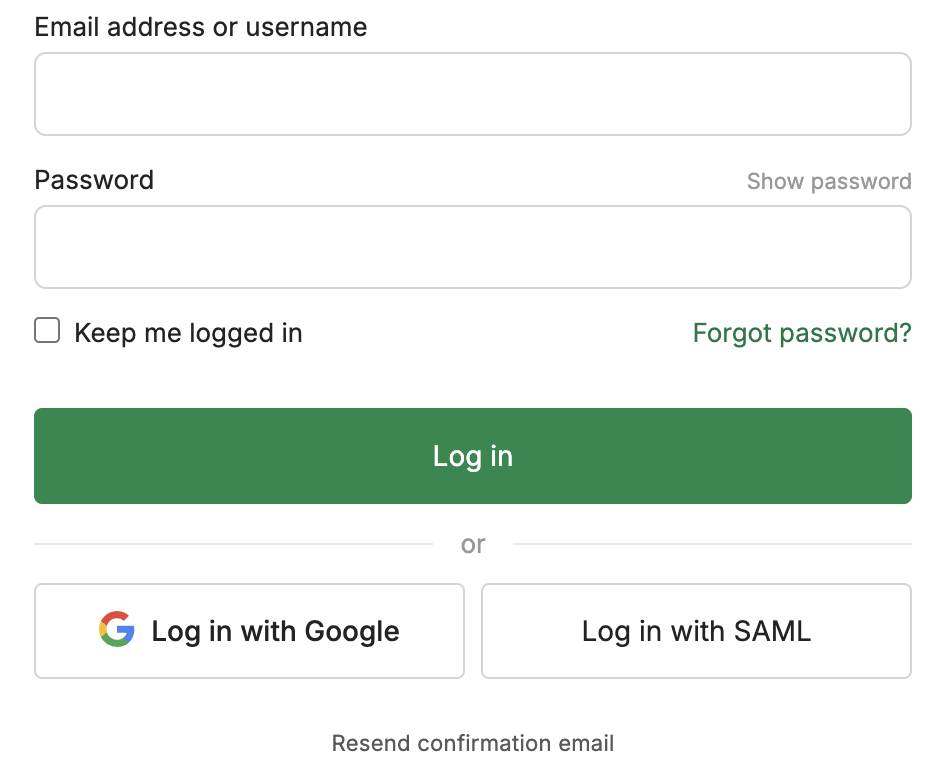Click the word "SAML" on the button
942x784 pixels.
(x=772, y=631)
